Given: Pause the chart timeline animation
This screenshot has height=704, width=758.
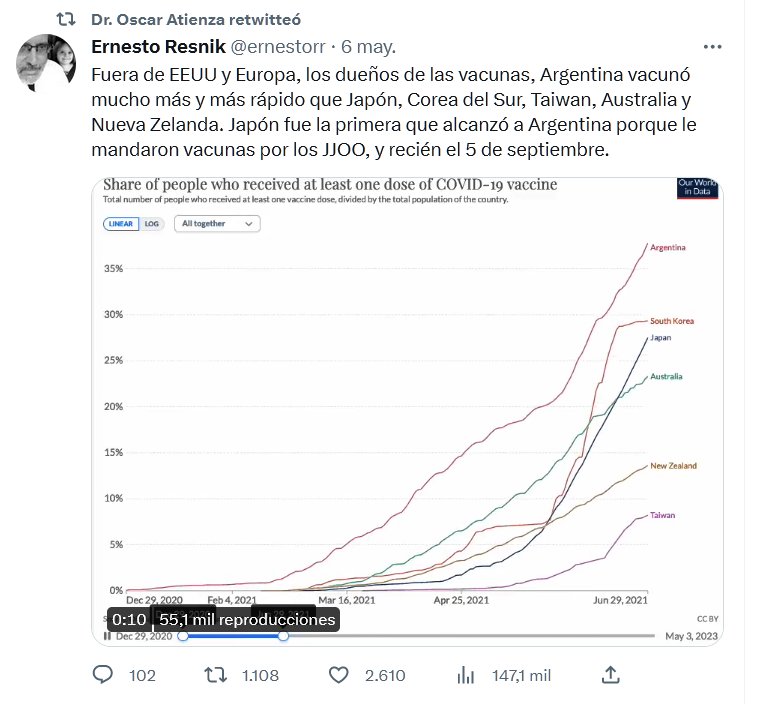Looking at the screenshot, I should (x=107, y=635).
